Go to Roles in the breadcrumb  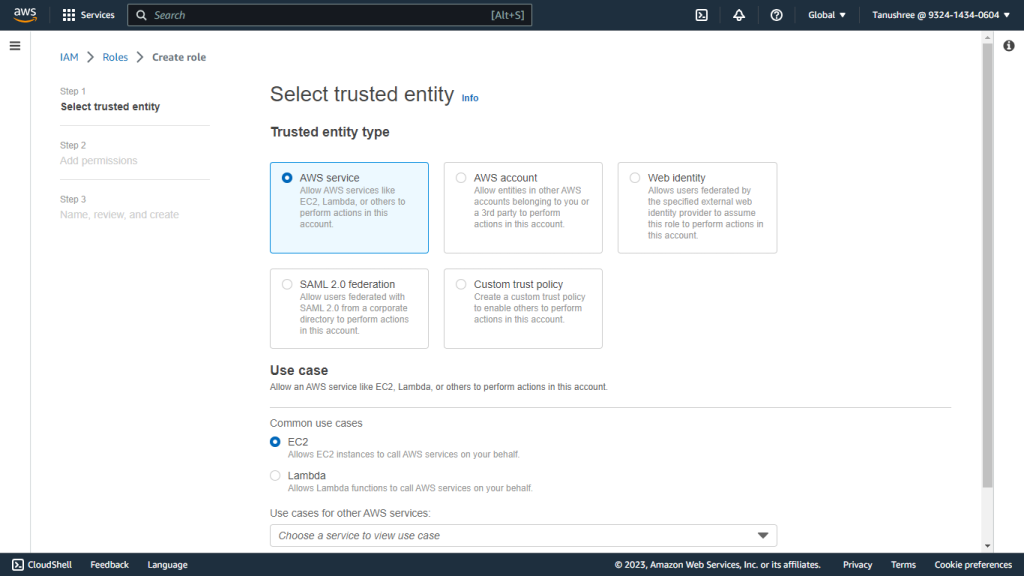pos(115,57)
